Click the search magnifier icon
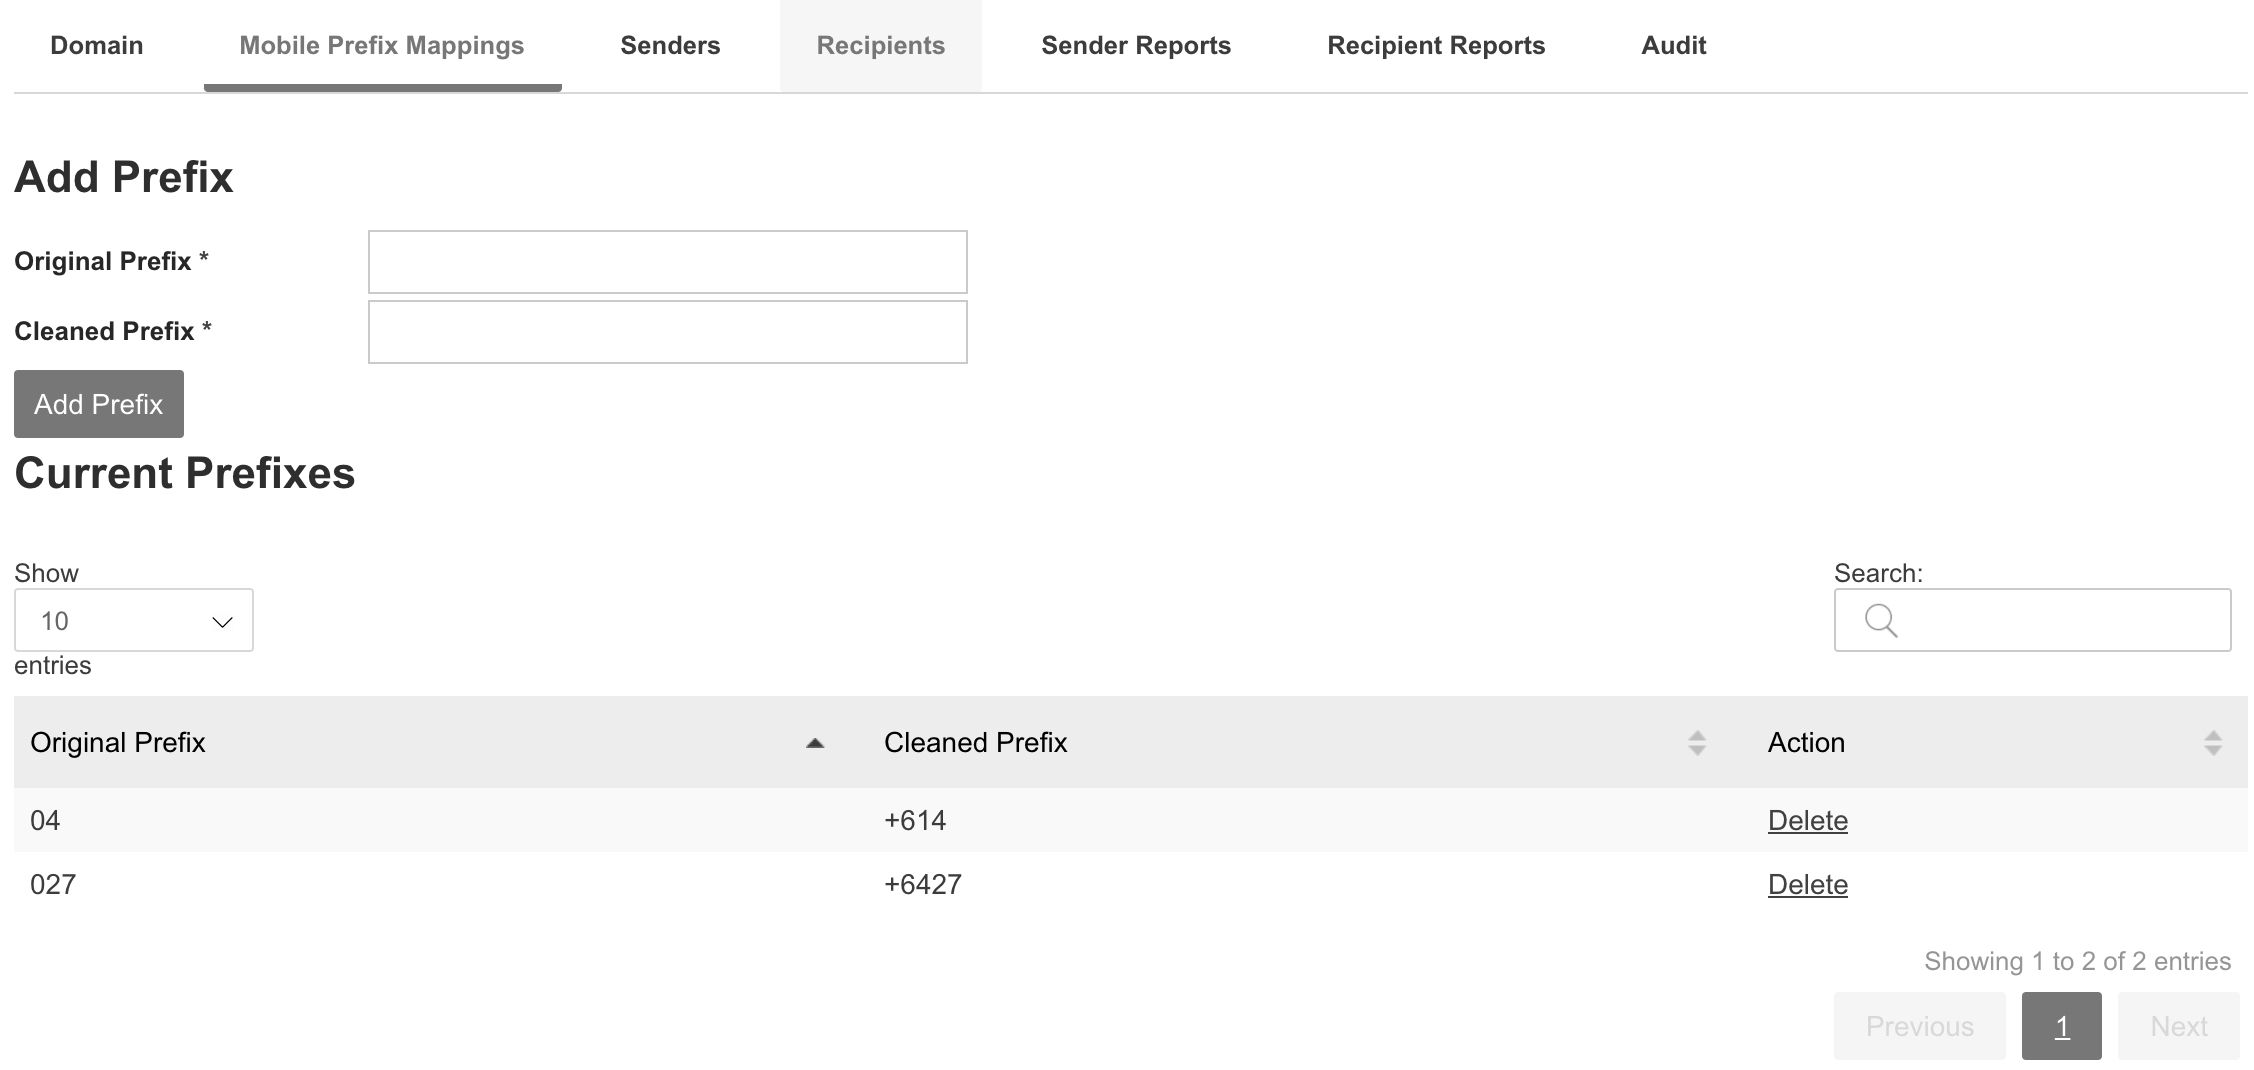Screen dimensions: 2254x1070 click(1881, 621)
